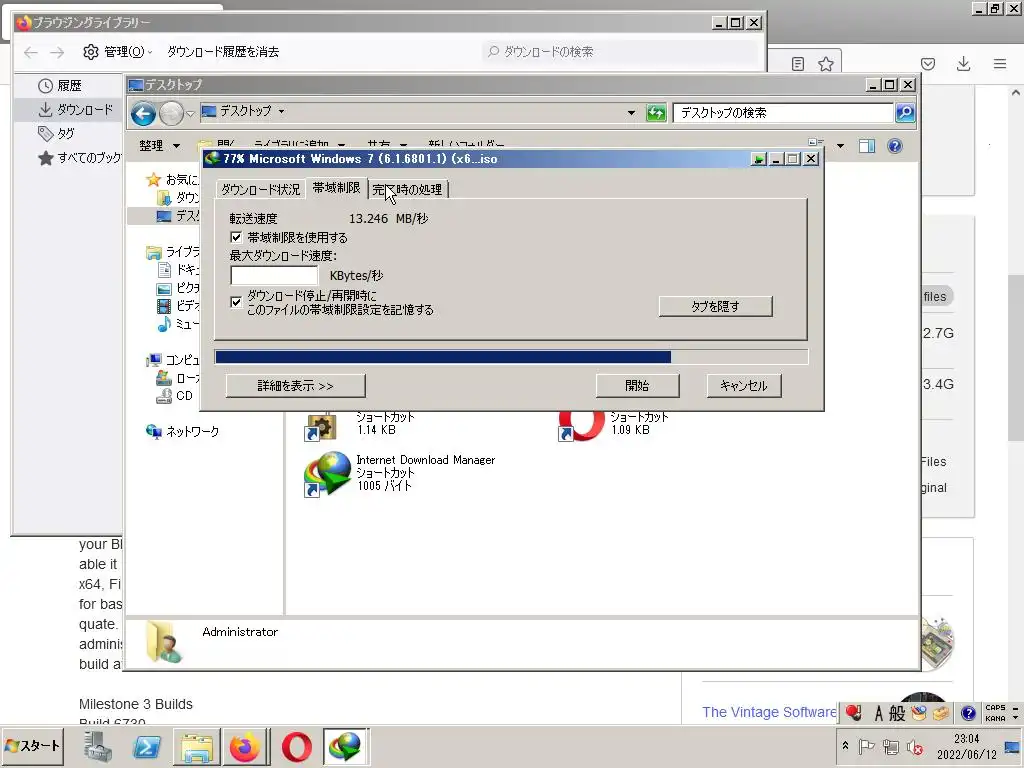The width and height of the screenshot is (1024, 768).
Task: Click the blue download progress bar
Action: click(511, 357)
